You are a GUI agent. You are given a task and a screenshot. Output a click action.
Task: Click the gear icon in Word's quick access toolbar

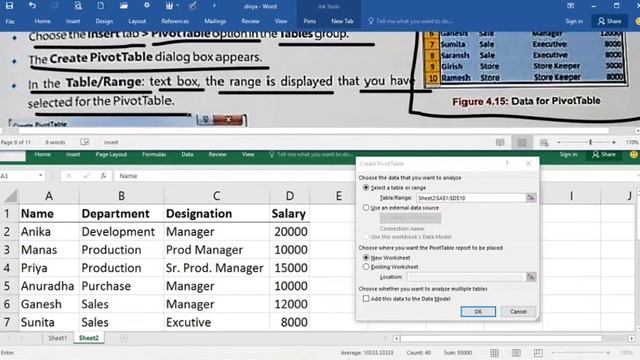coord(147,5)
